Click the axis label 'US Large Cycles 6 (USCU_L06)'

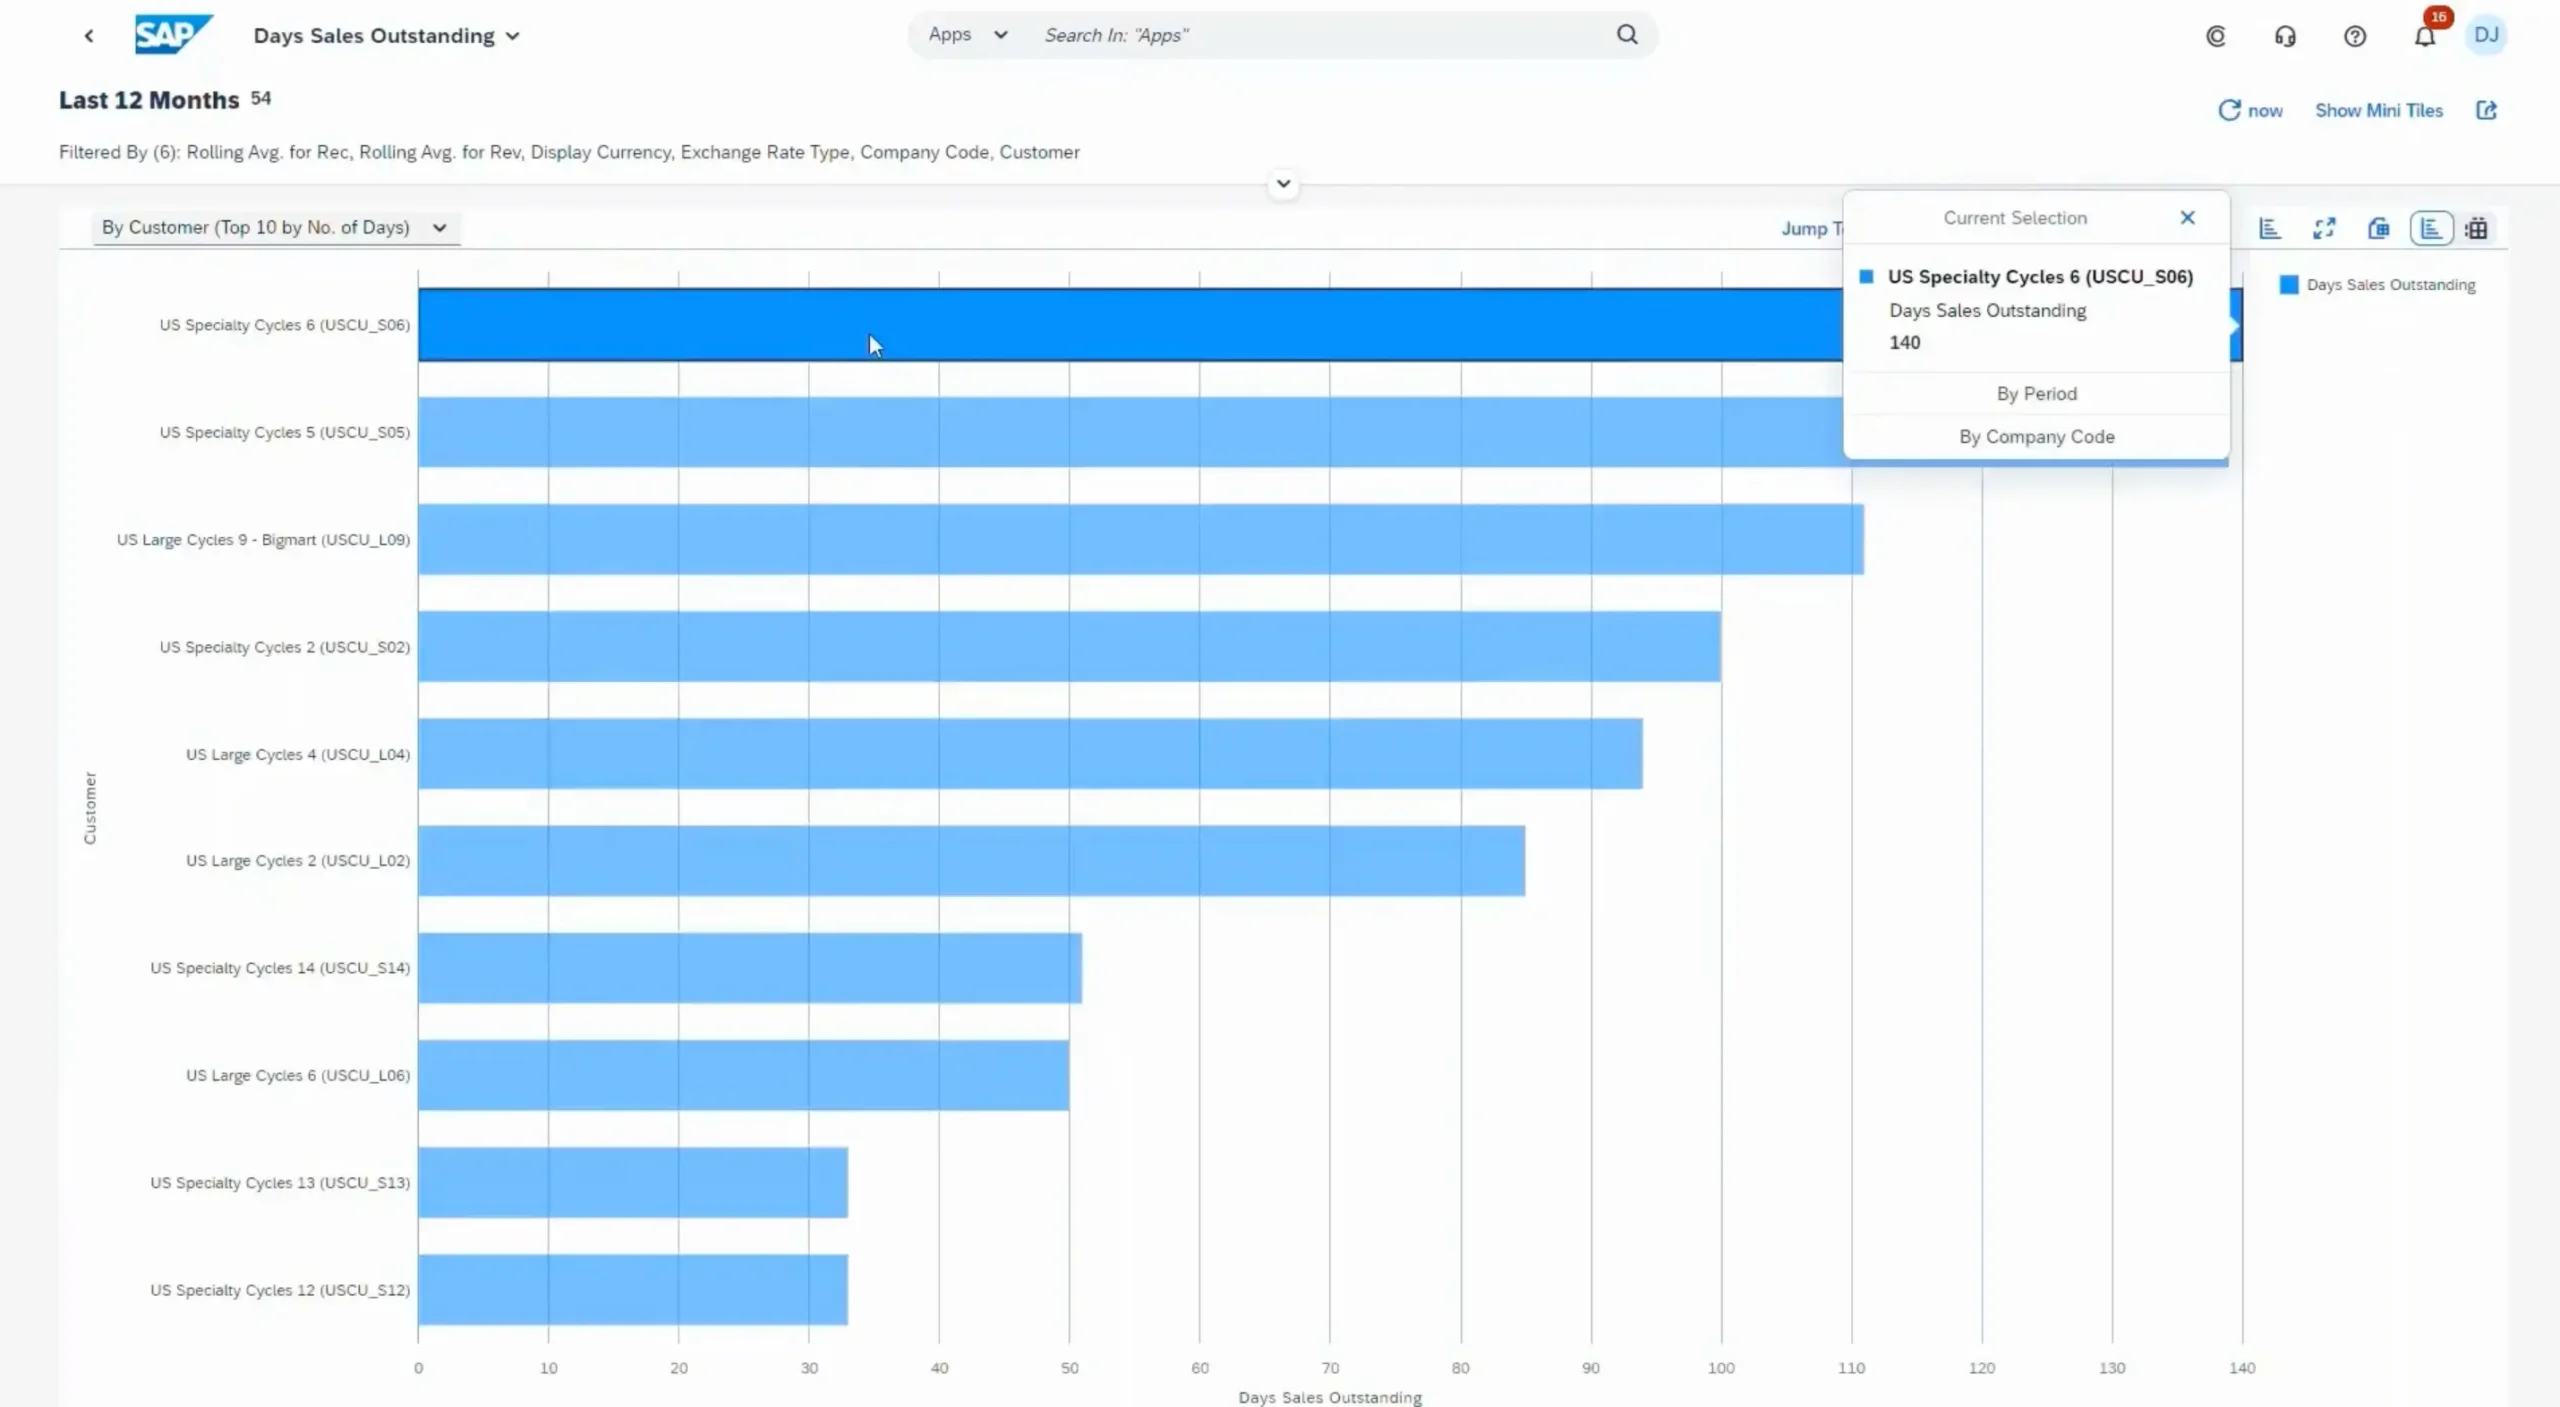pyautogui.click(x=298, y=1075)
